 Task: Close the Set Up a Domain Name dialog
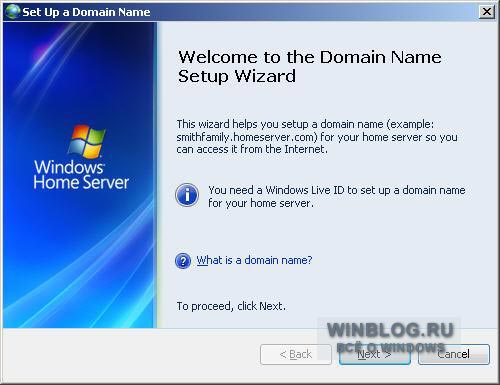click(487, 12)
